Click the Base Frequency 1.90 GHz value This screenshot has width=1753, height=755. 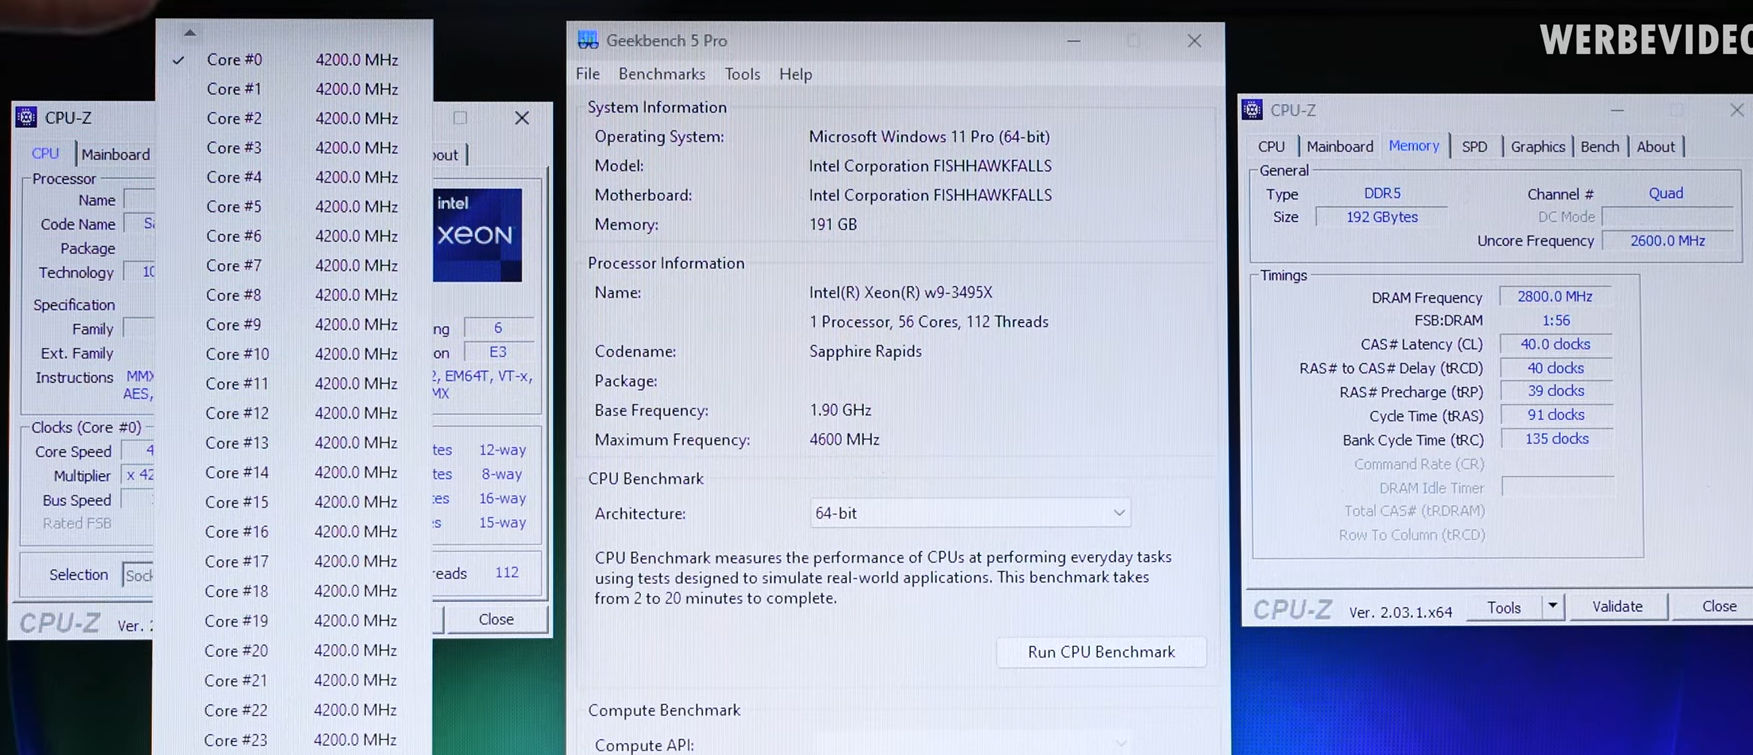(x=840, y=411)
